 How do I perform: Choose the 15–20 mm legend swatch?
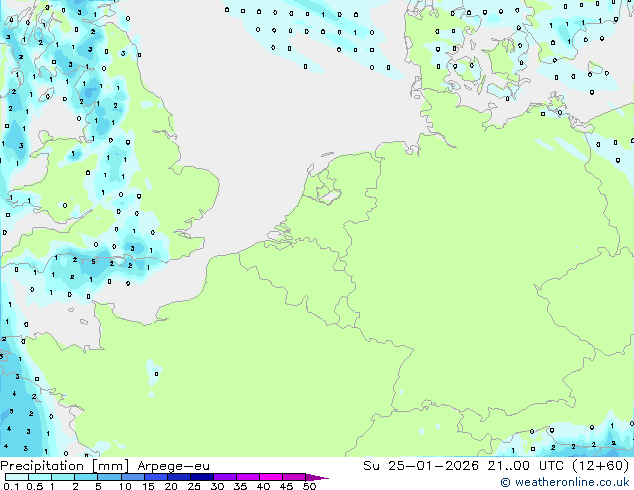click(156, 477)
